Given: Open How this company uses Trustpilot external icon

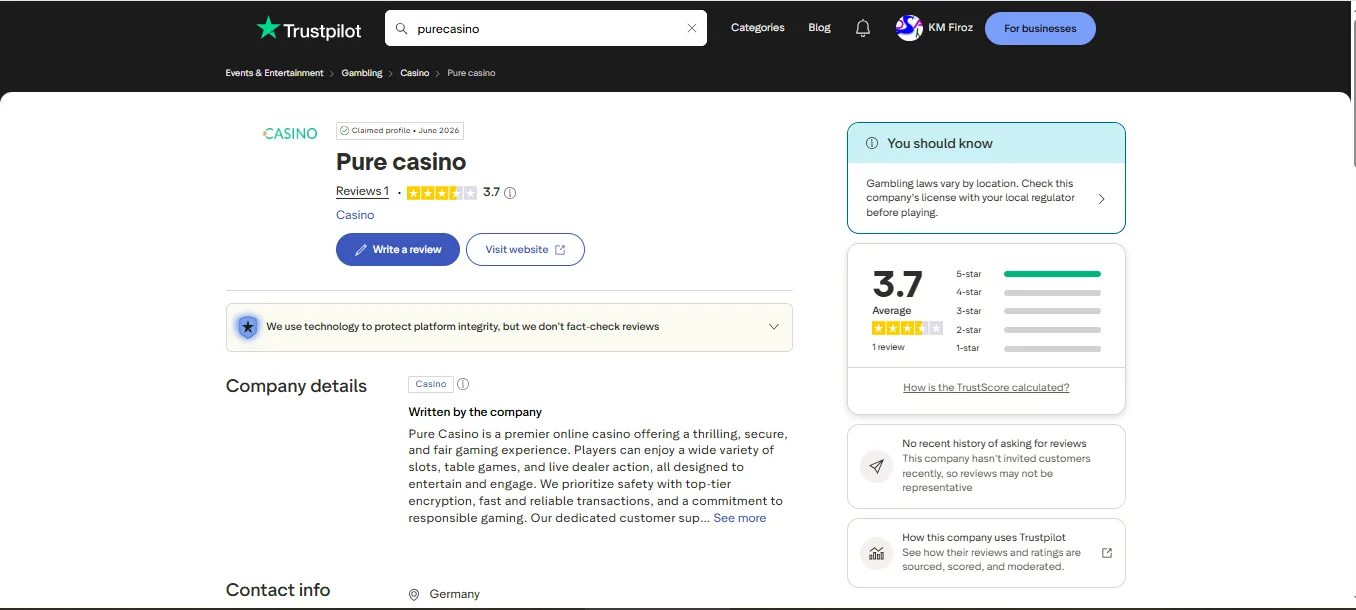Looking at the screenshot, I should 1106,553.
